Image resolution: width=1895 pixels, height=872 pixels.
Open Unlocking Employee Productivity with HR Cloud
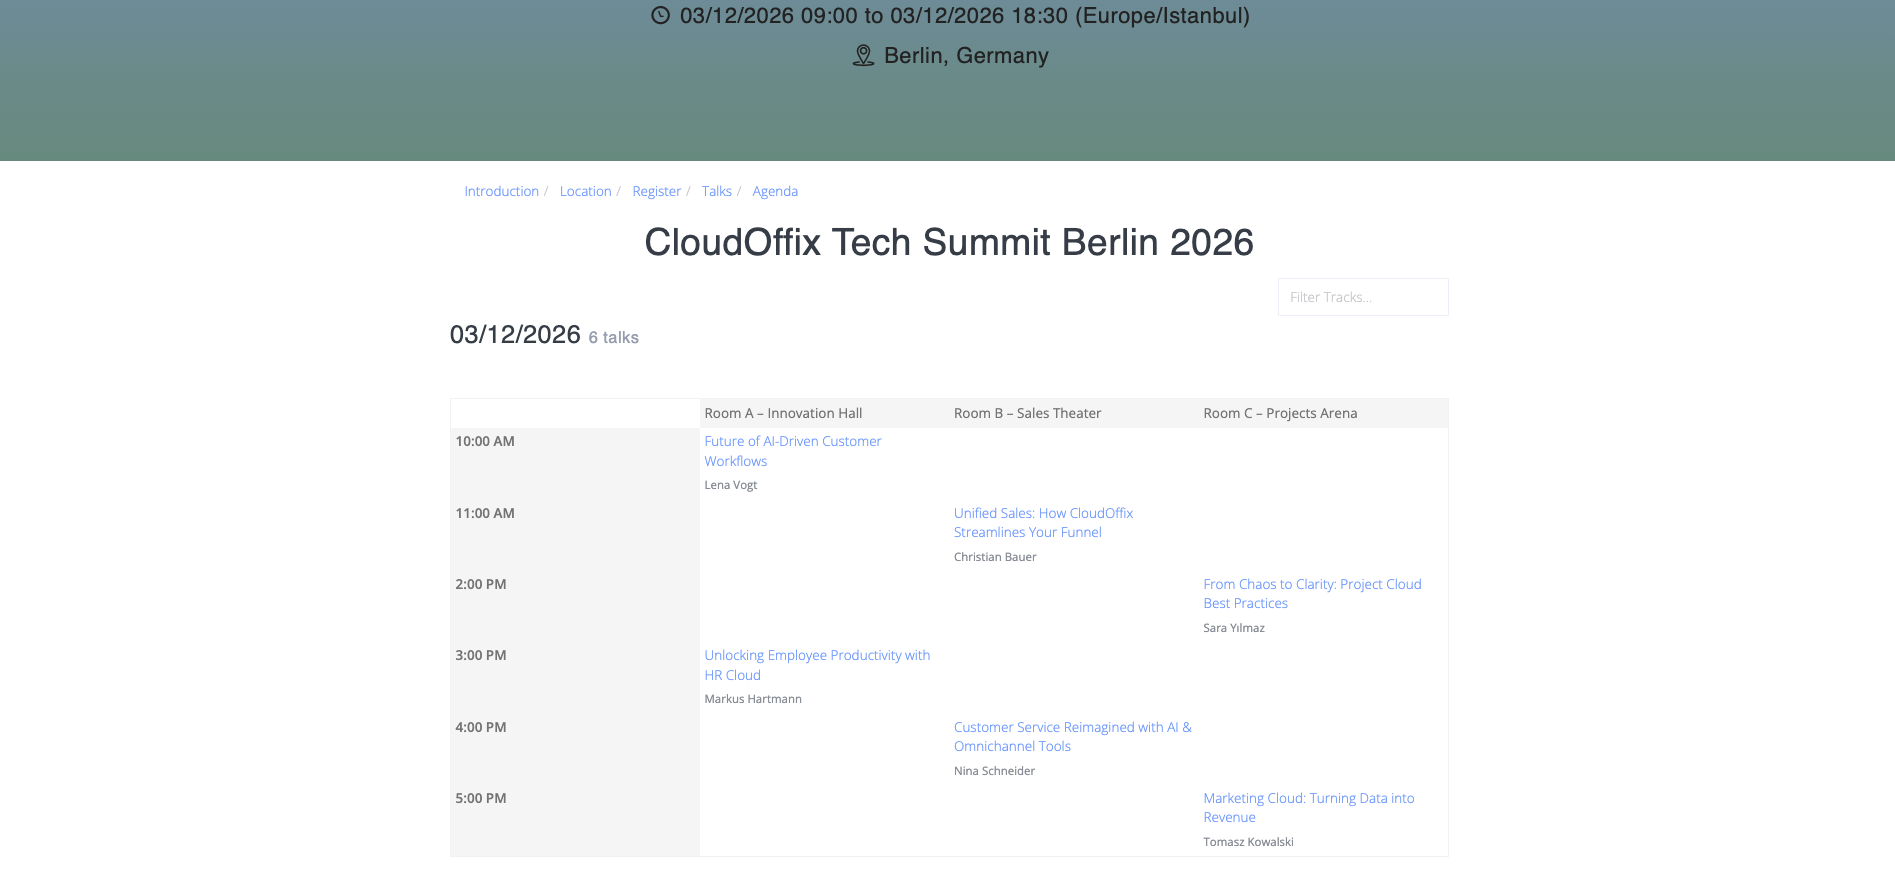click(x=817, y=665)
